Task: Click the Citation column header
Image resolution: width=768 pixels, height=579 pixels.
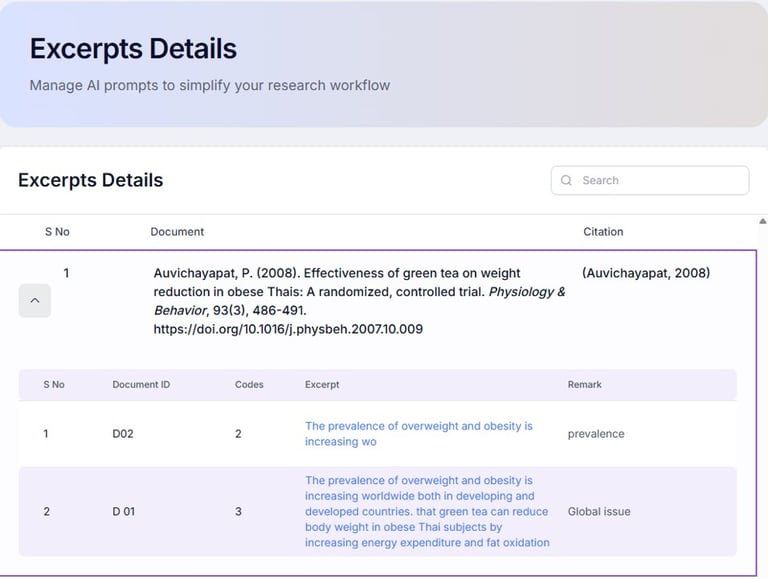Action: (603, 232)
